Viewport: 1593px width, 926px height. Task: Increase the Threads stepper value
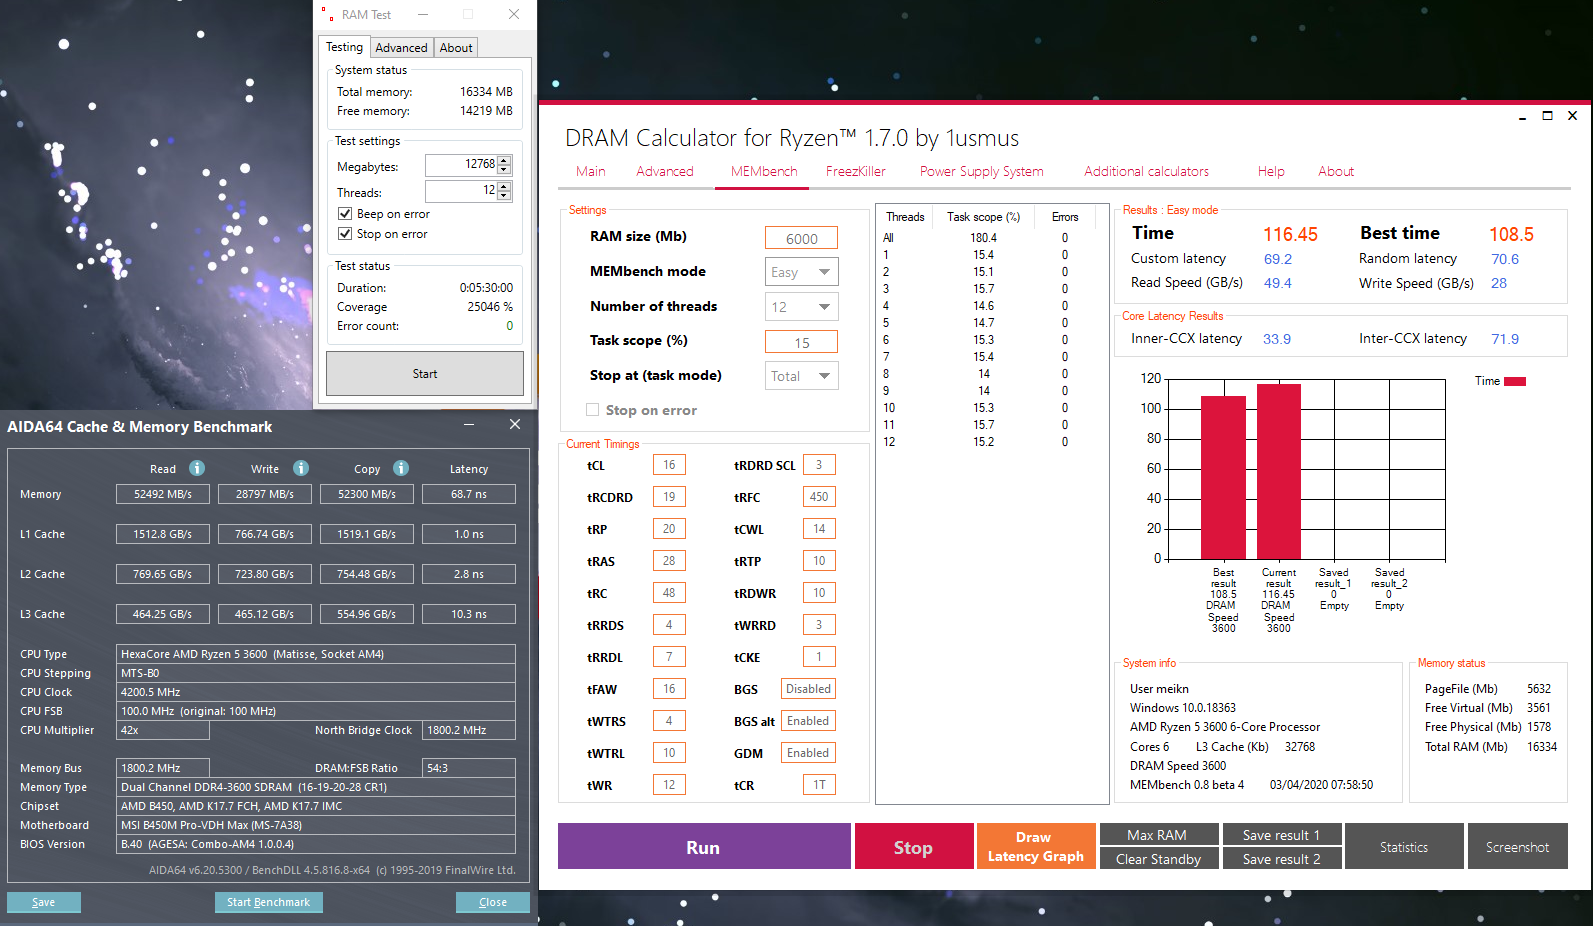(x=504, y=186)
